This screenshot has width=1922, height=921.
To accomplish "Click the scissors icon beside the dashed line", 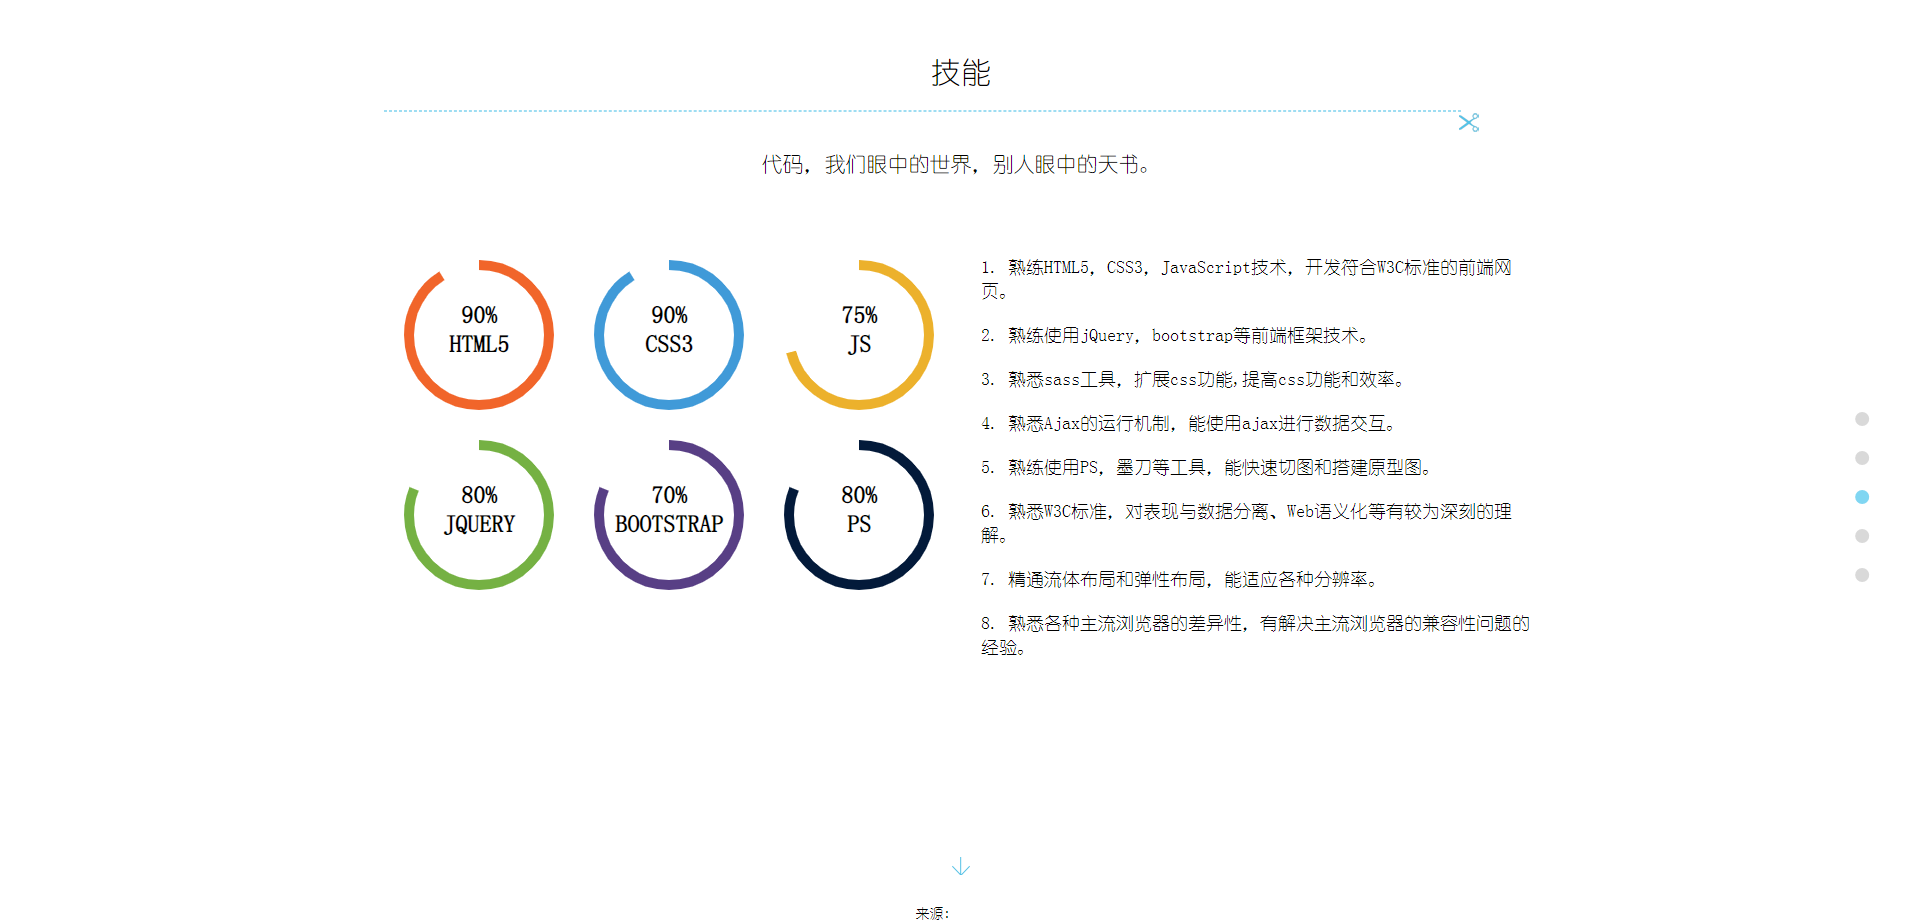I will tap(1468, 122).
